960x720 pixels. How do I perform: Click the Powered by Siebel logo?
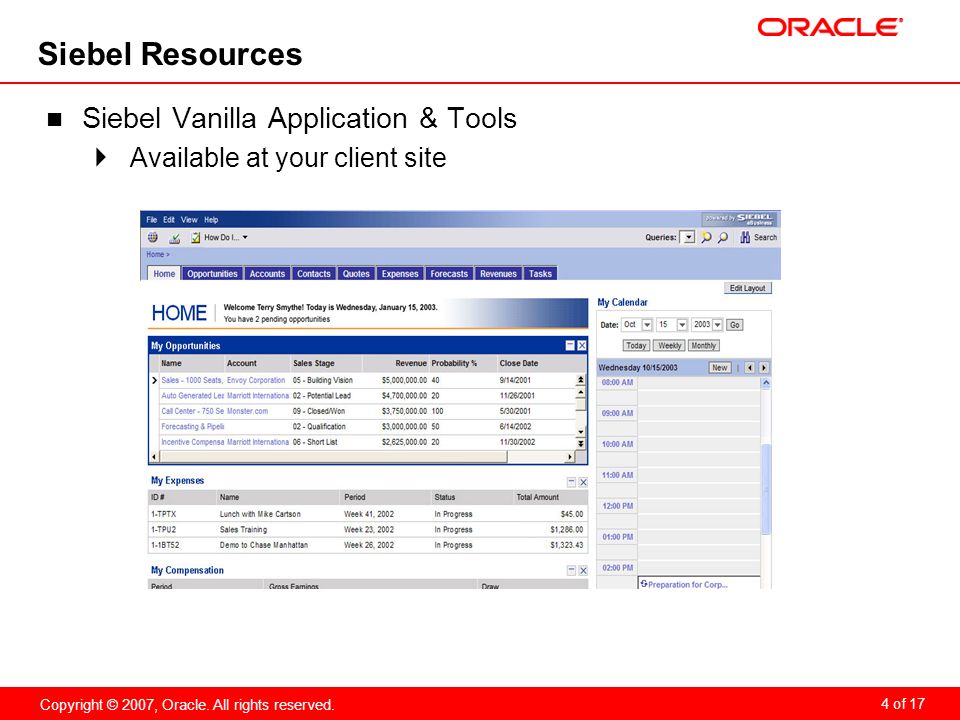740,219
